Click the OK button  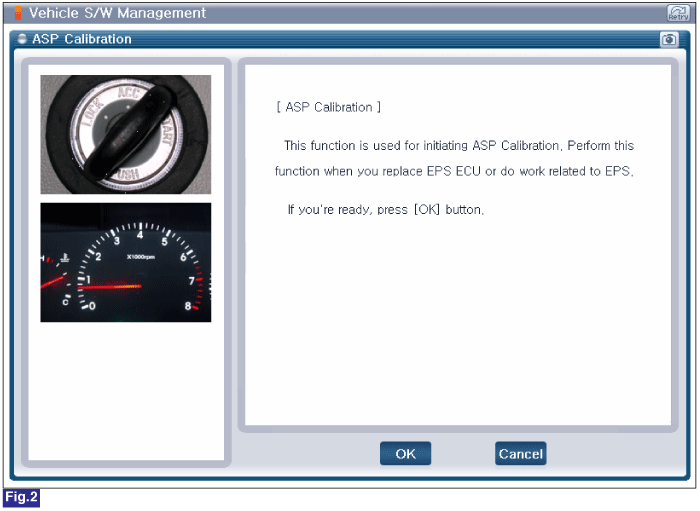[405, 454]
